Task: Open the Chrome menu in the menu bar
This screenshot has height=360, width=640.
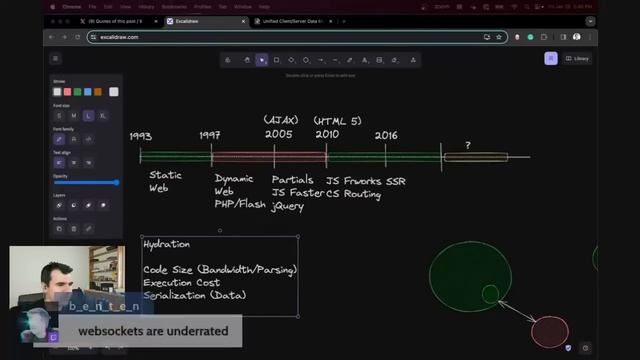Action: click(x=71, y=7)
